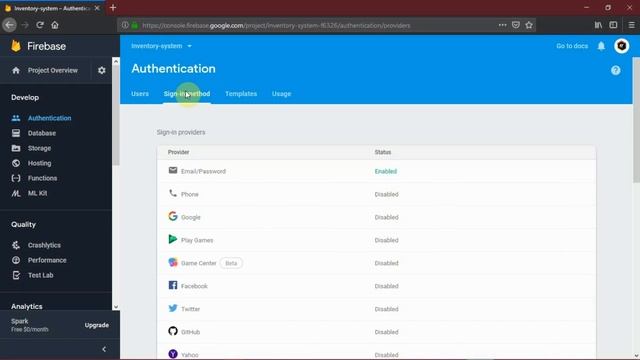Click the Enabled status for Email/Password
Viewport: 640px width, 360px height.
[x=386, y=171]
